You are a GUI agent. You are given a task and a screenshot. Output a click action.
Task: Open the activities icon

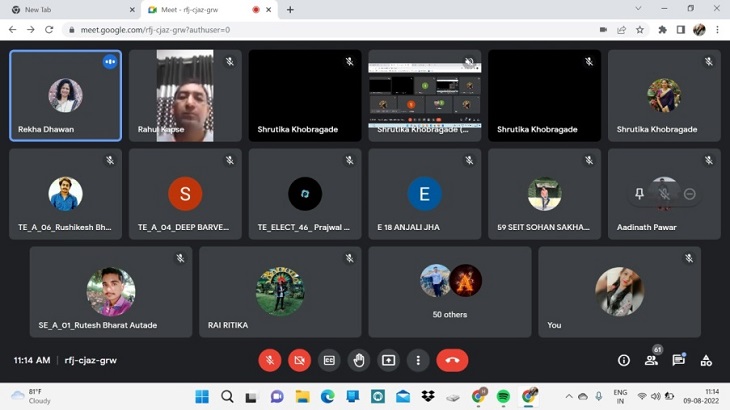point(706,360)
